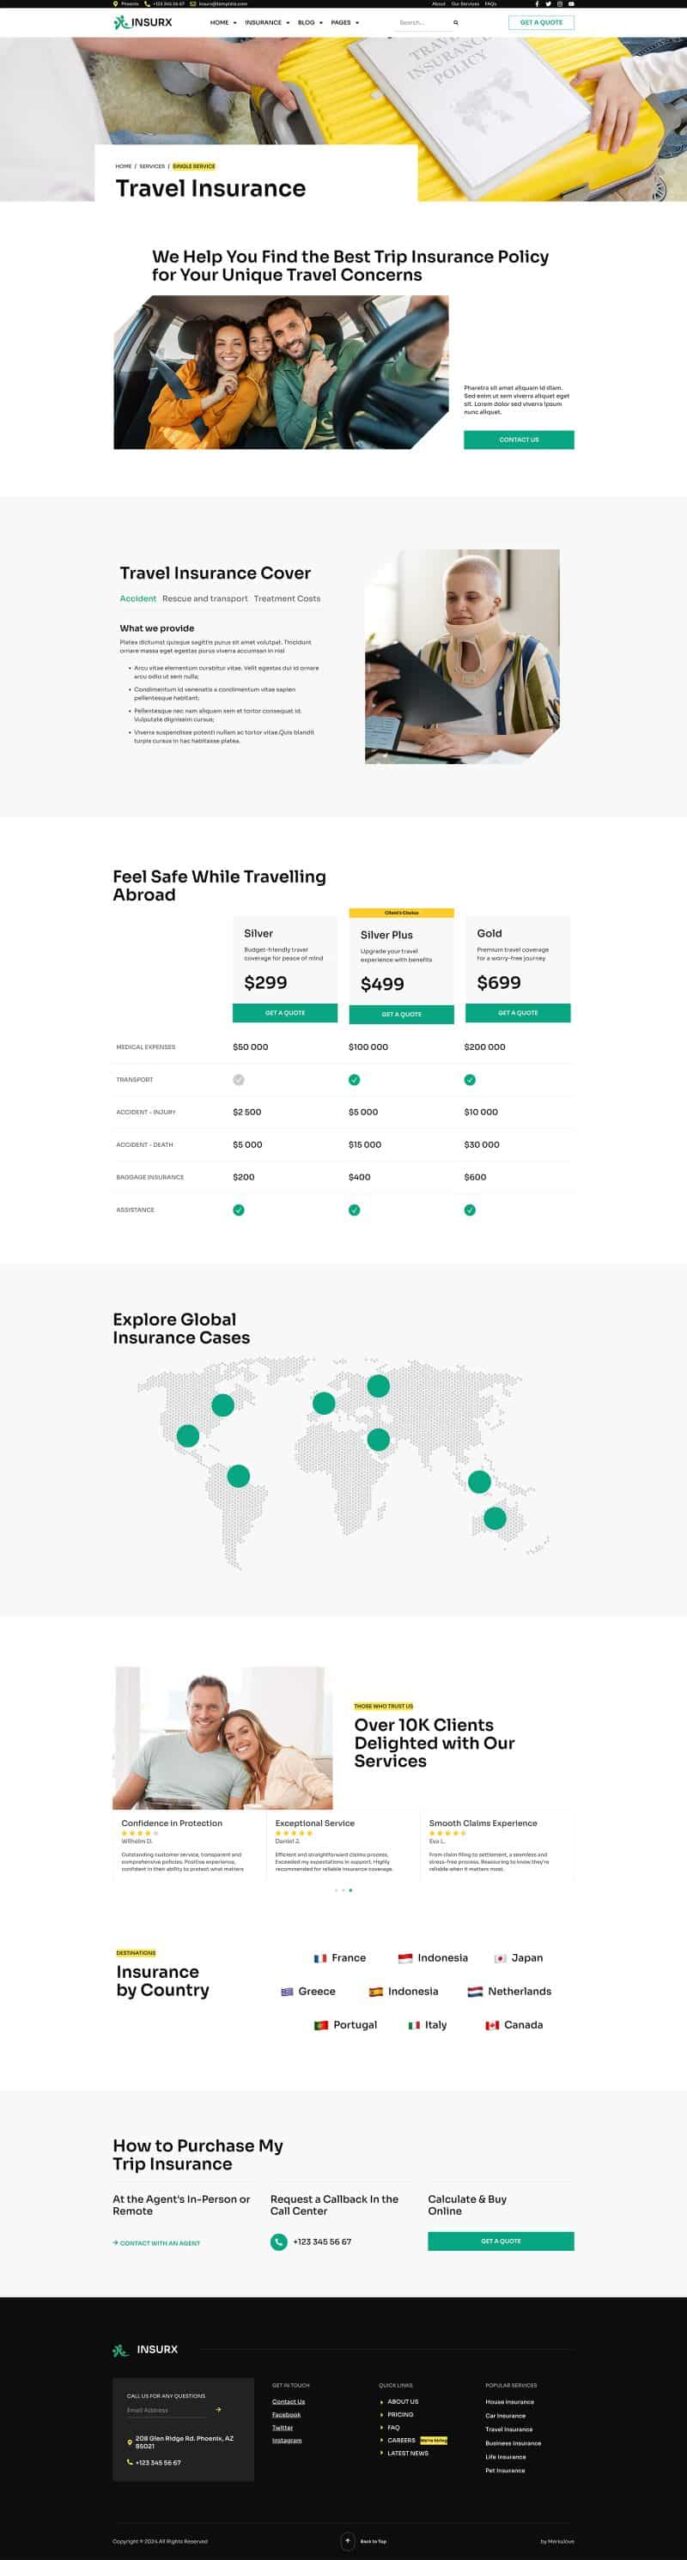Click the INSURX logo in the header
The image size is (687, 2560).
coord(143,22)
